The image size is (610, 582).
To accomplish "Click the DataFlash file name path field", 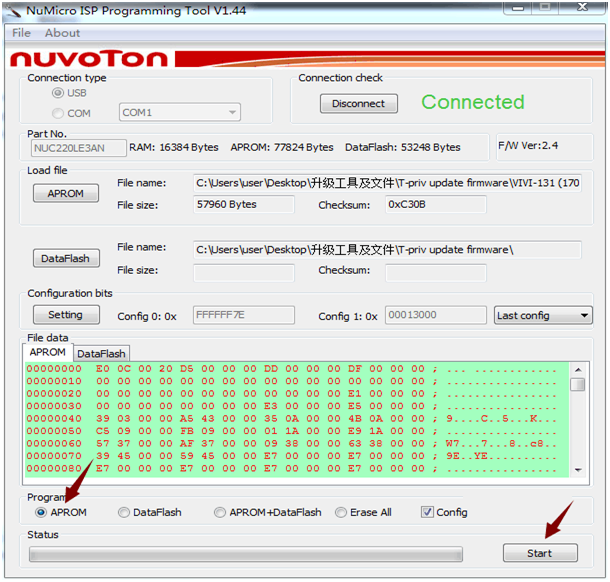I will click(387, 250).
